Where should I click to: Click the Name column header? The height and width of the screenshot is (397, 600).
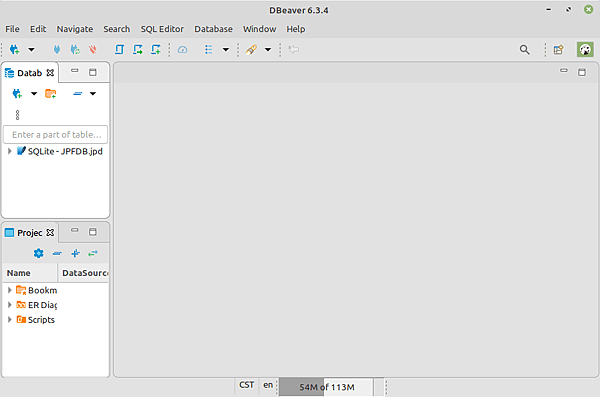pos(30,273)
